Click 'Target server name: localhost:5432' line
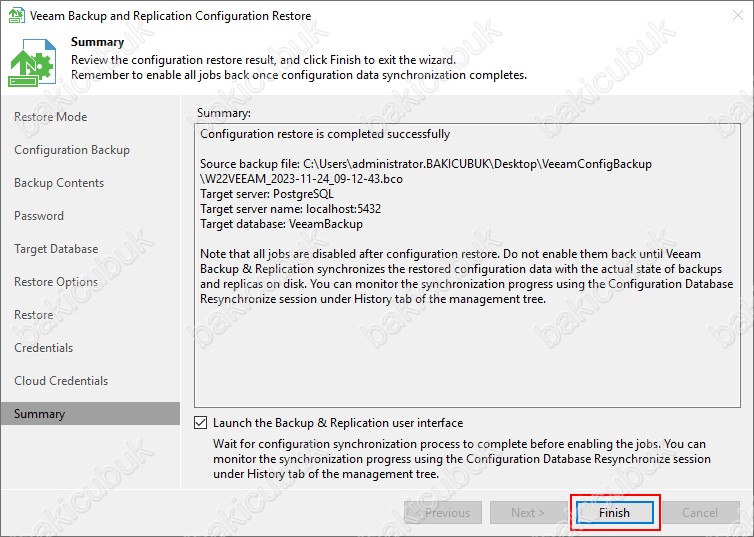The image size is (754, 537). (290, 209)
